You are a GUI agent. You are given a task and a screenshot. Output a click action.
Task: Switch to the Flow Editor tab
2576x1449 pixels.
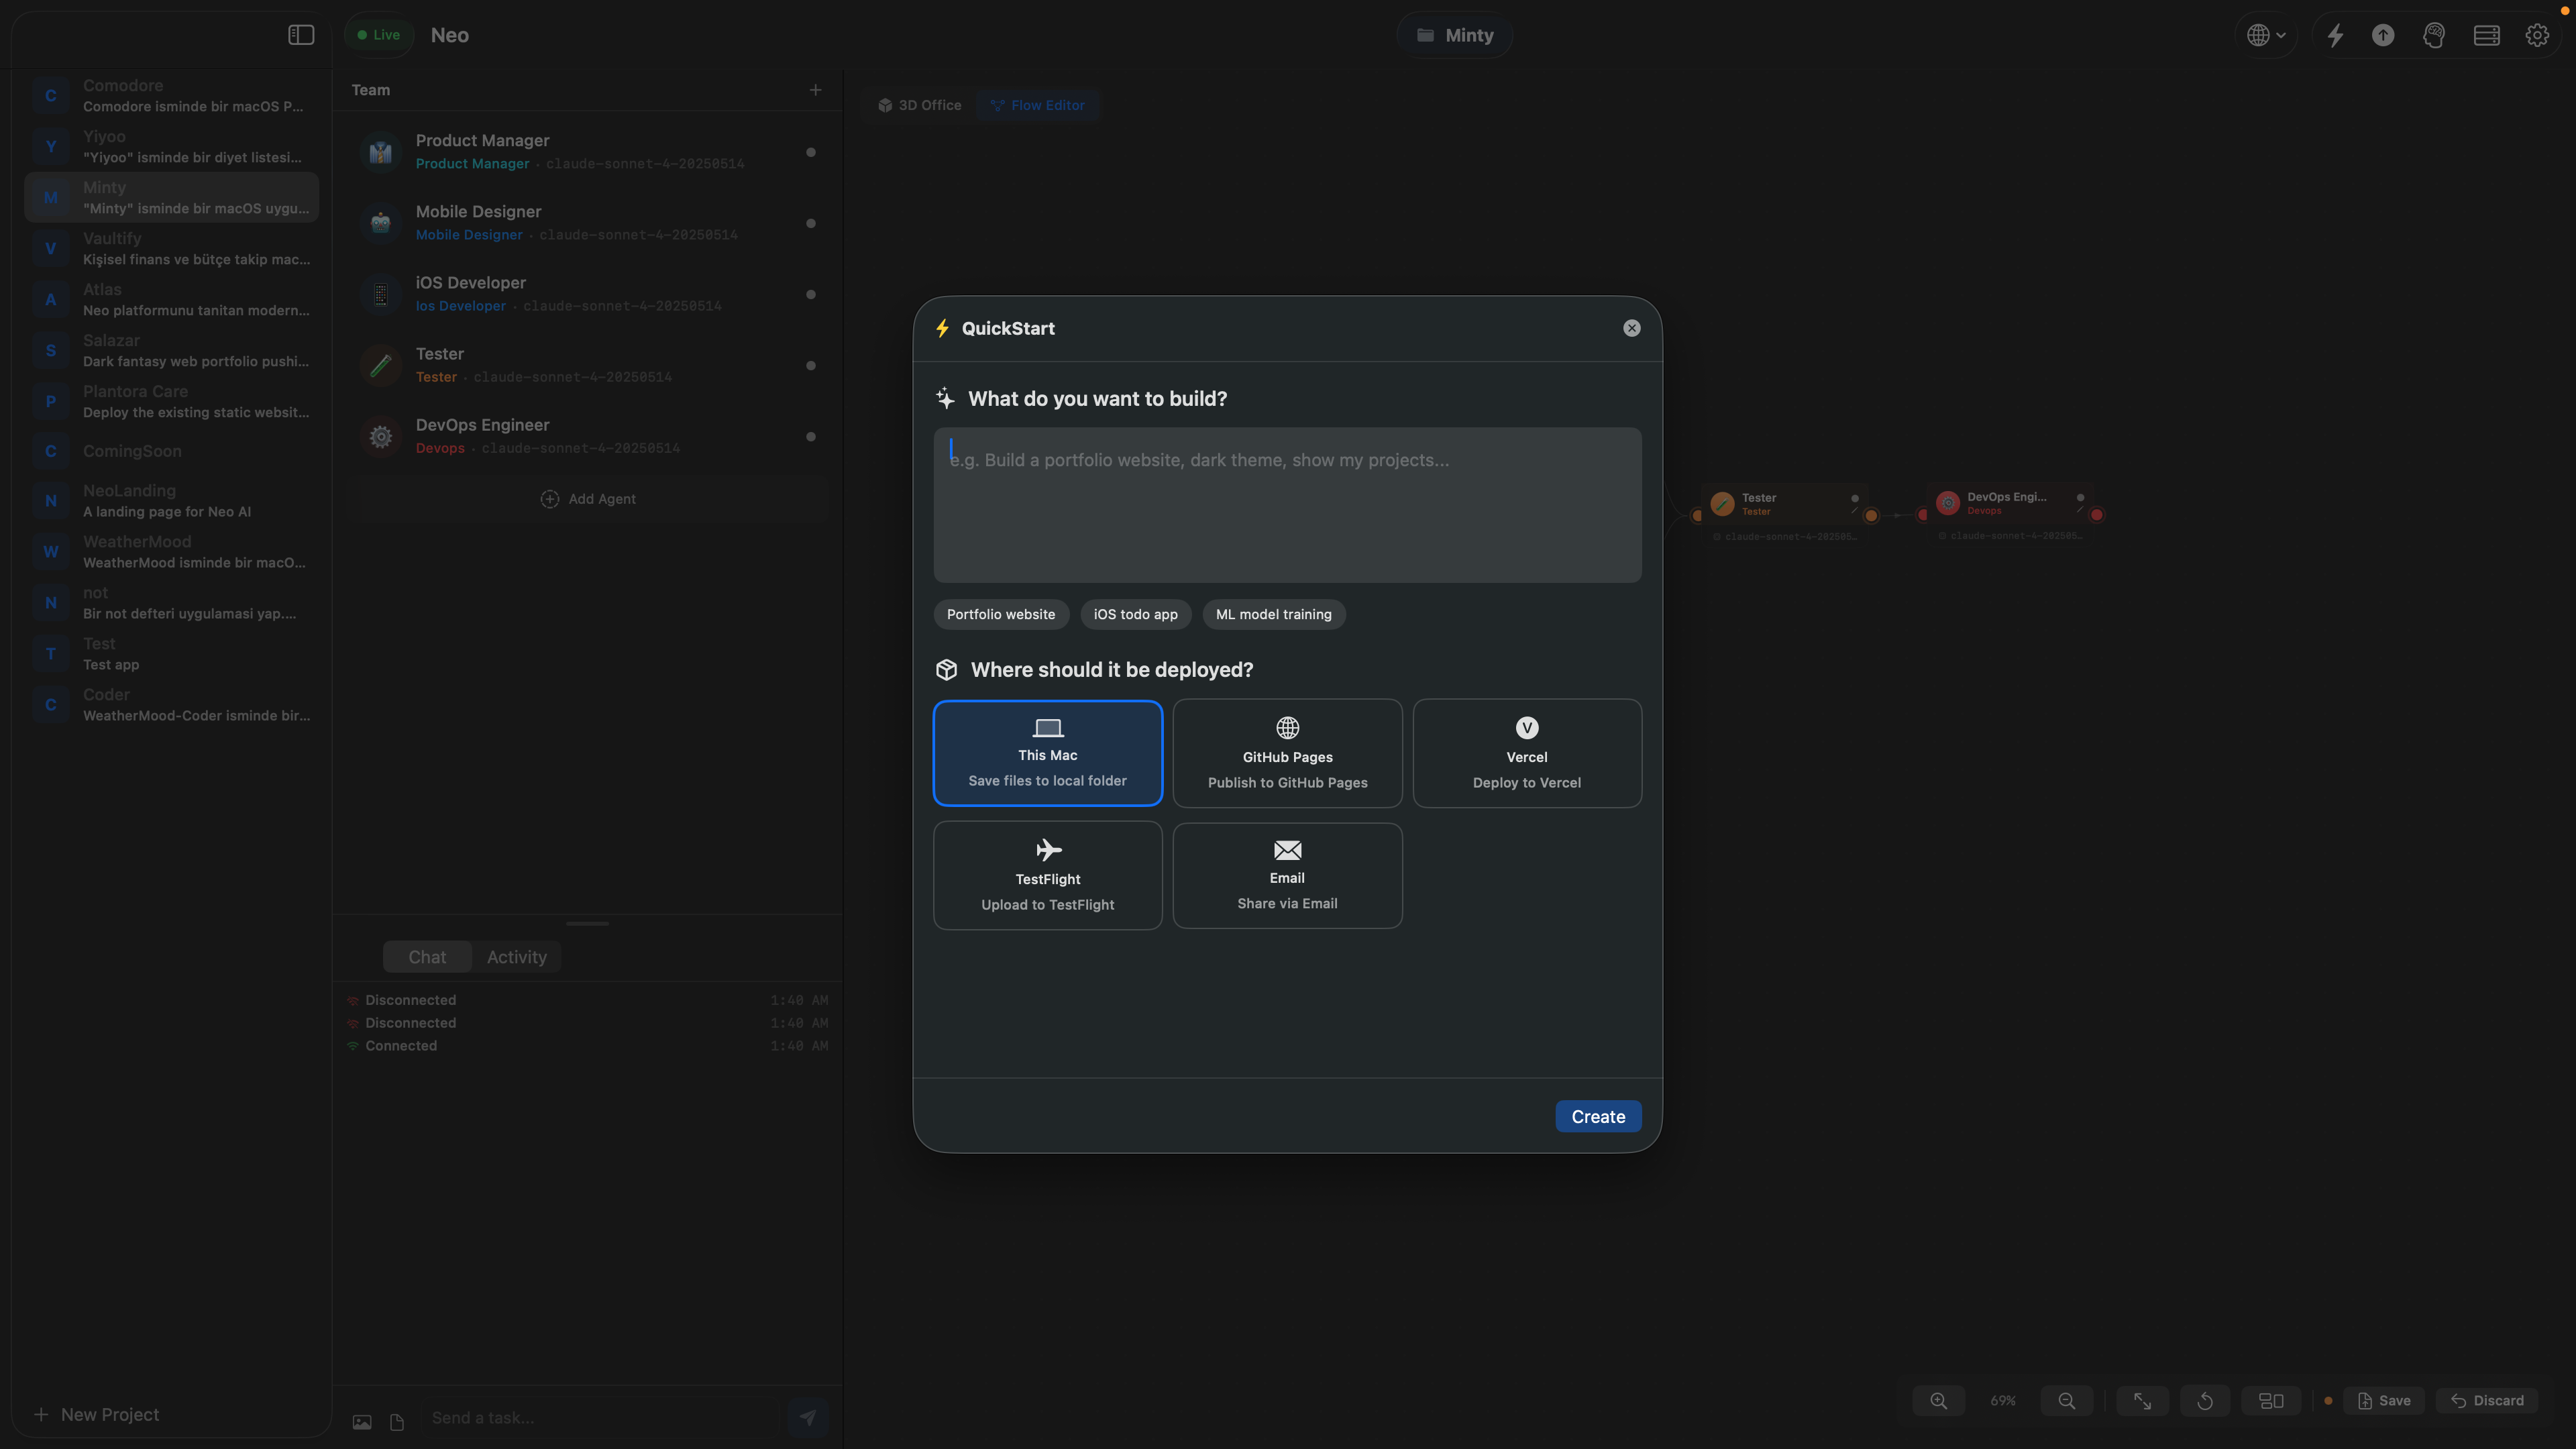coord(1037,105)
